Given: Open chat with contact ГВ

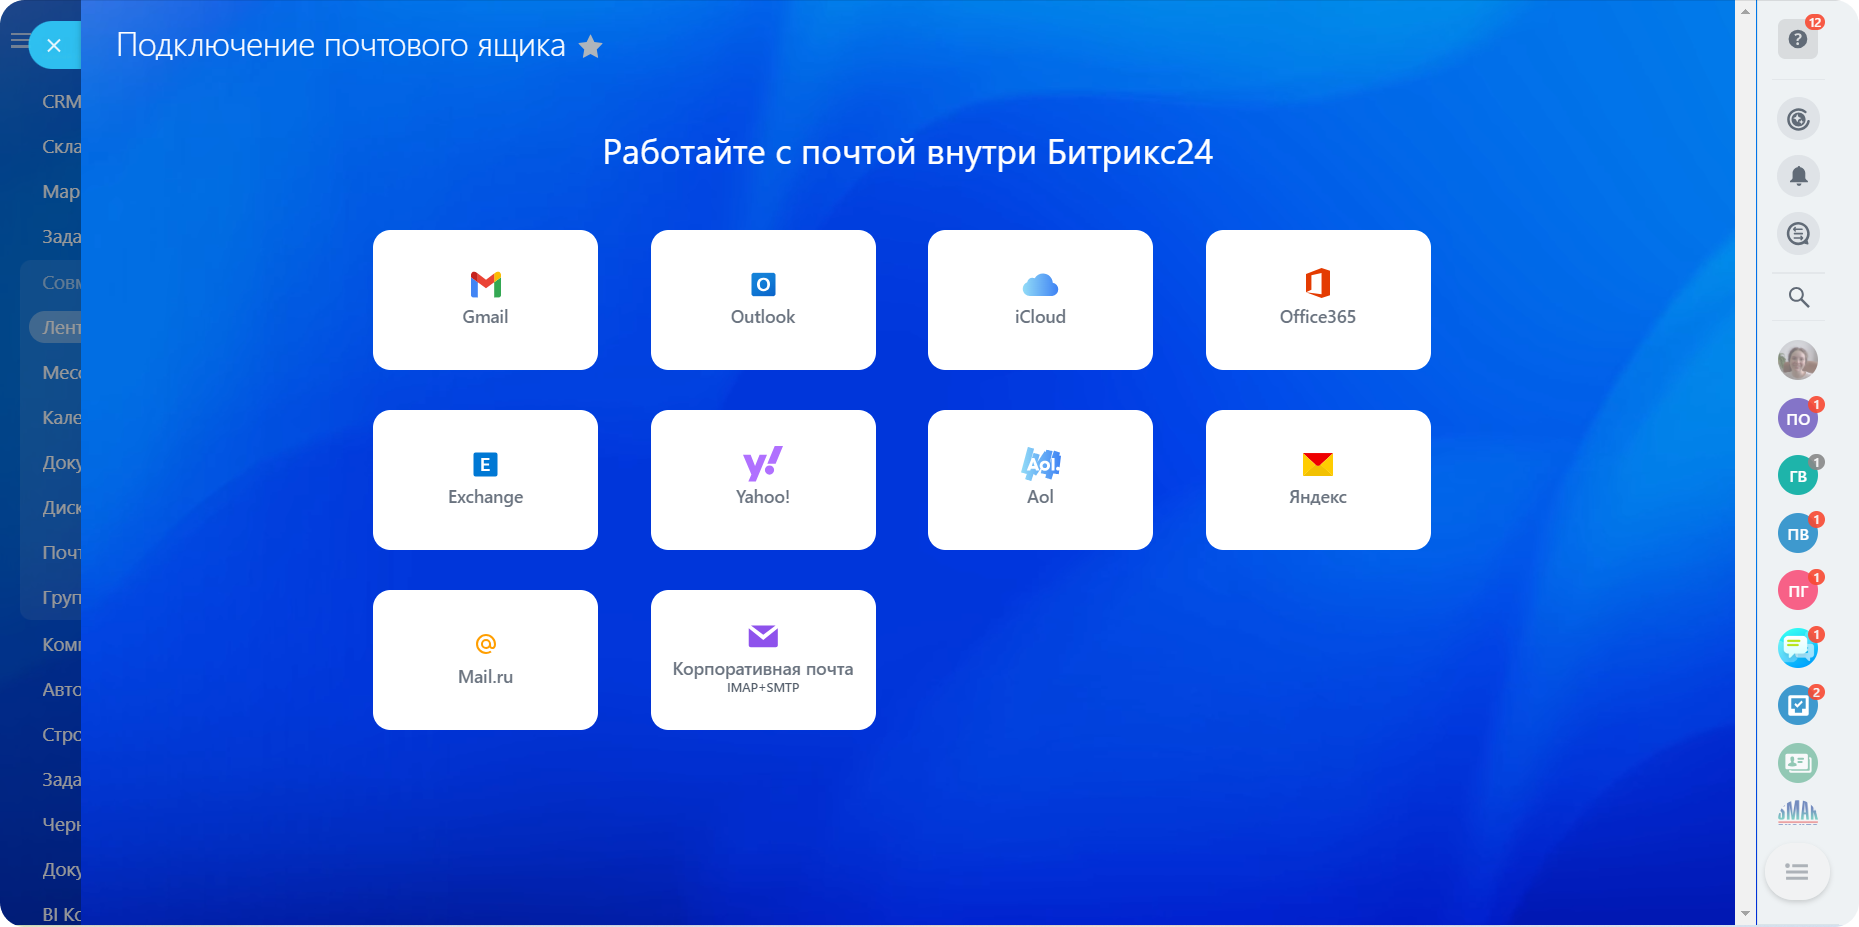Looking at the screenshot, I should click(x=1798, y=476).
